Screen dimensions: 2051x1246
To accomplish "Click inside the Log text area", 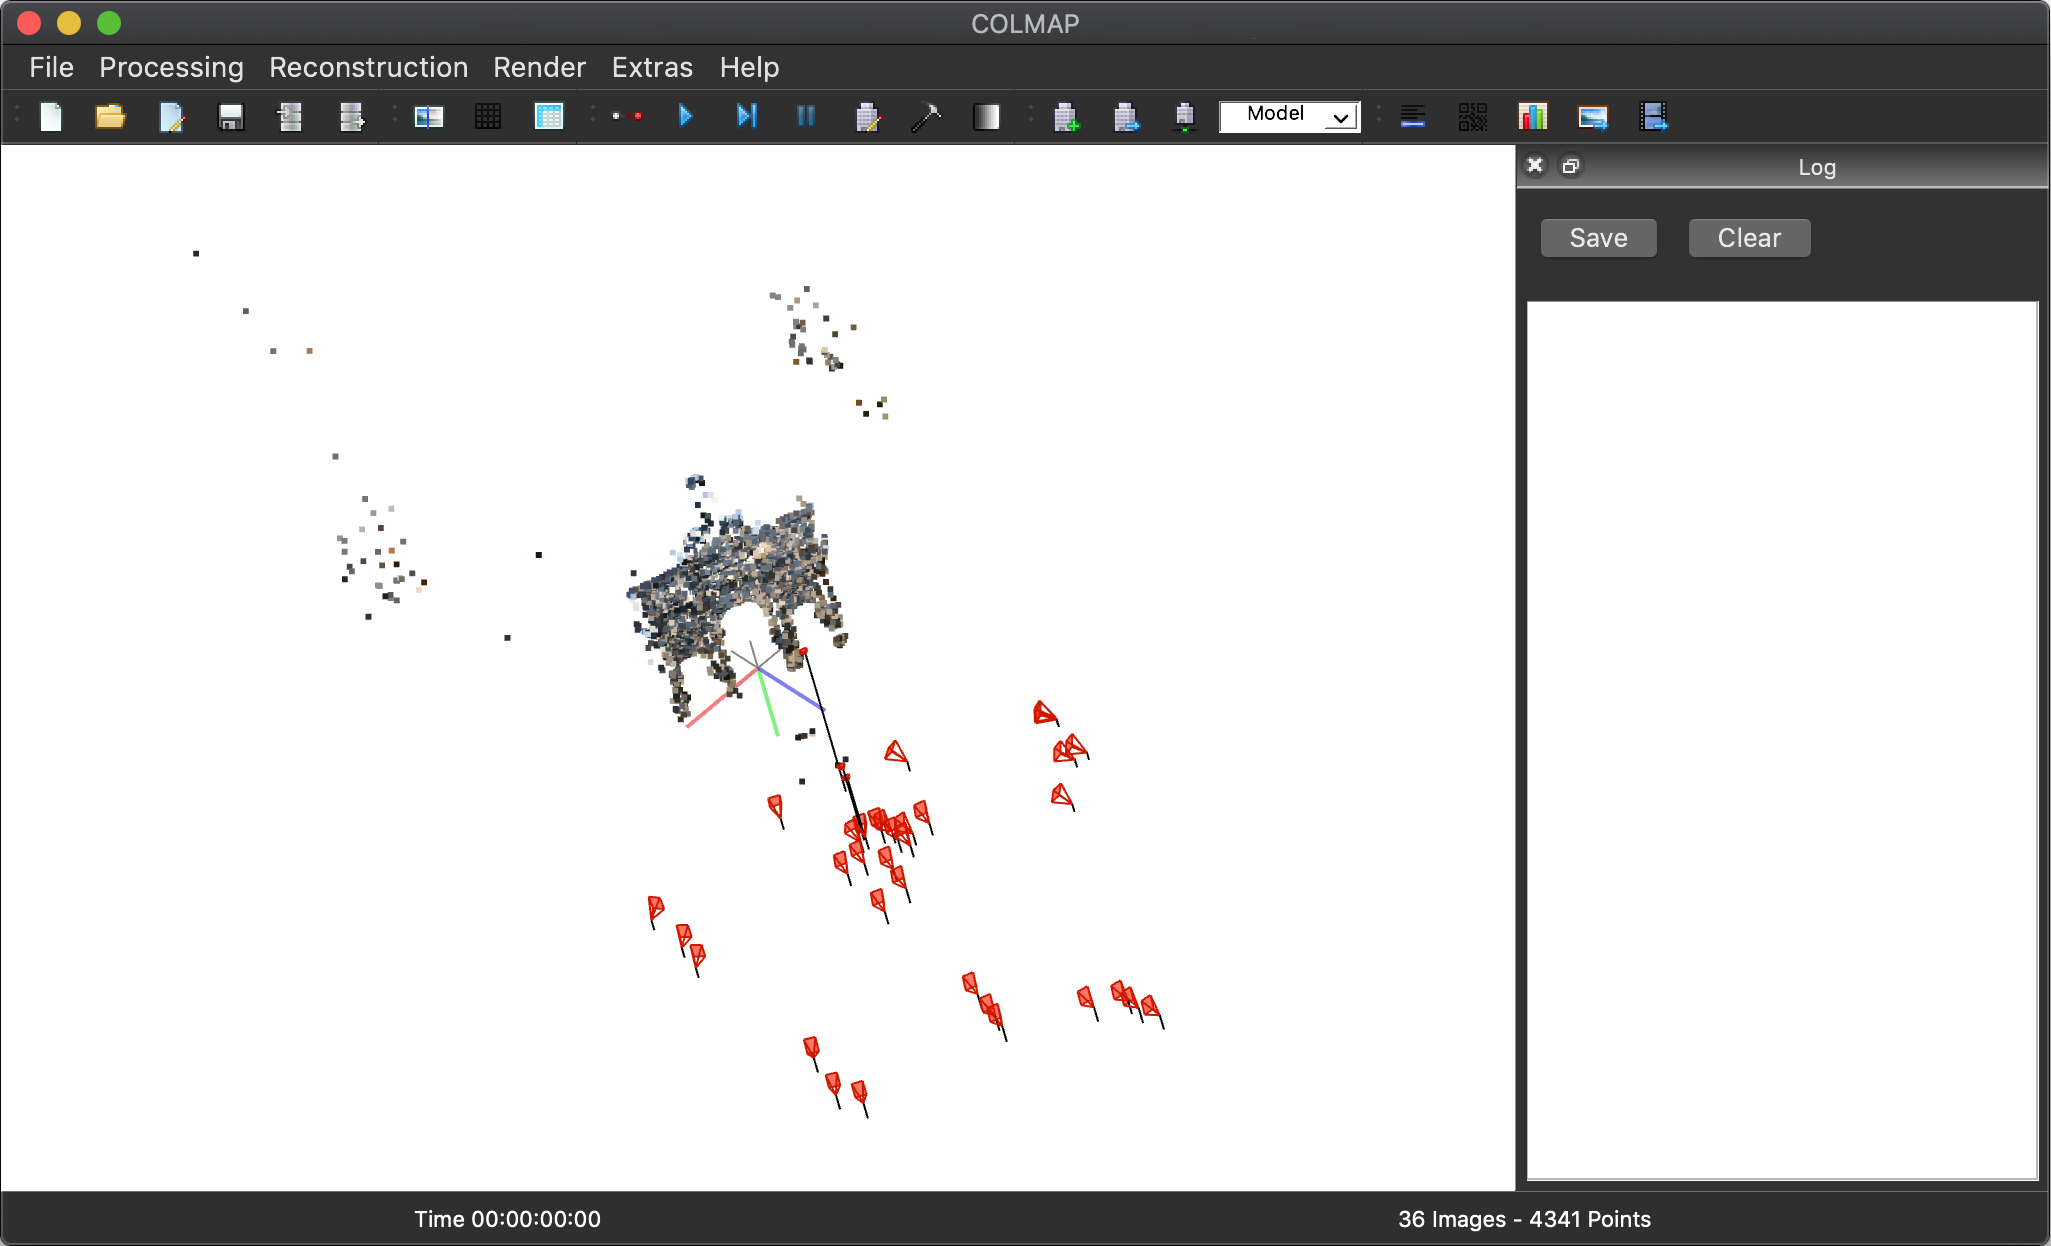I will pyautogui.click(x=1781, y=739).
